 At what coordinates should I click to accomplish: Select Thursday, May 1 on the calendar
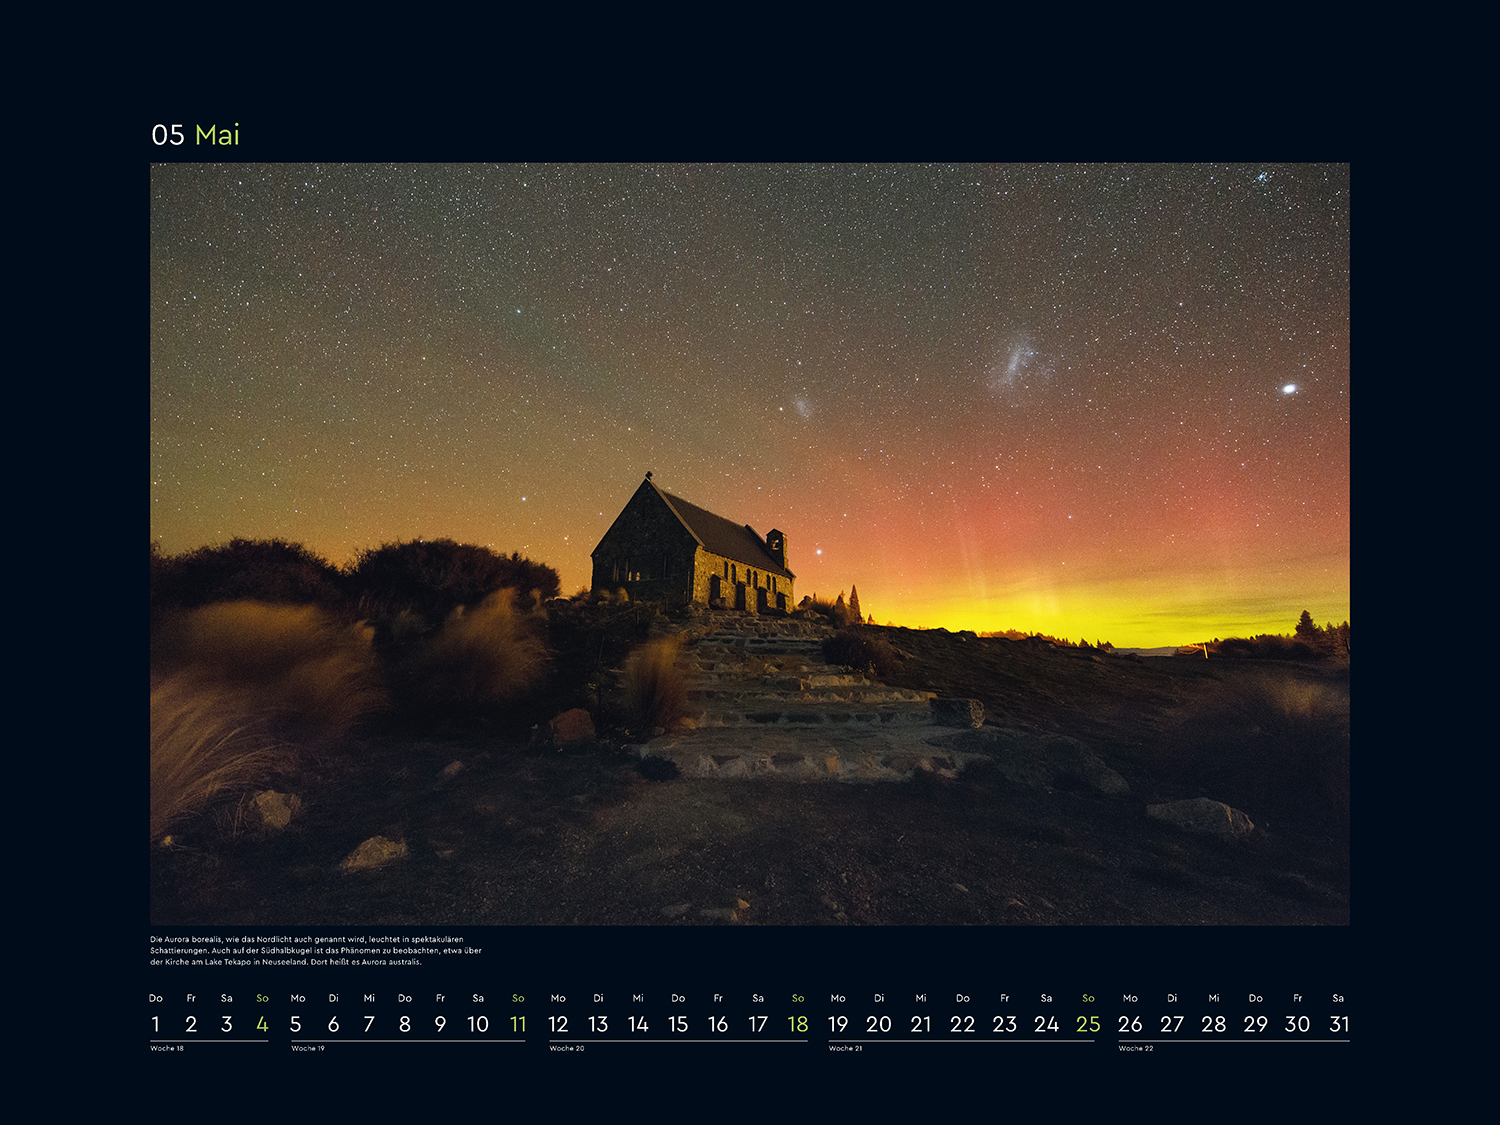pyautogui.click(x=155, y=1024)
